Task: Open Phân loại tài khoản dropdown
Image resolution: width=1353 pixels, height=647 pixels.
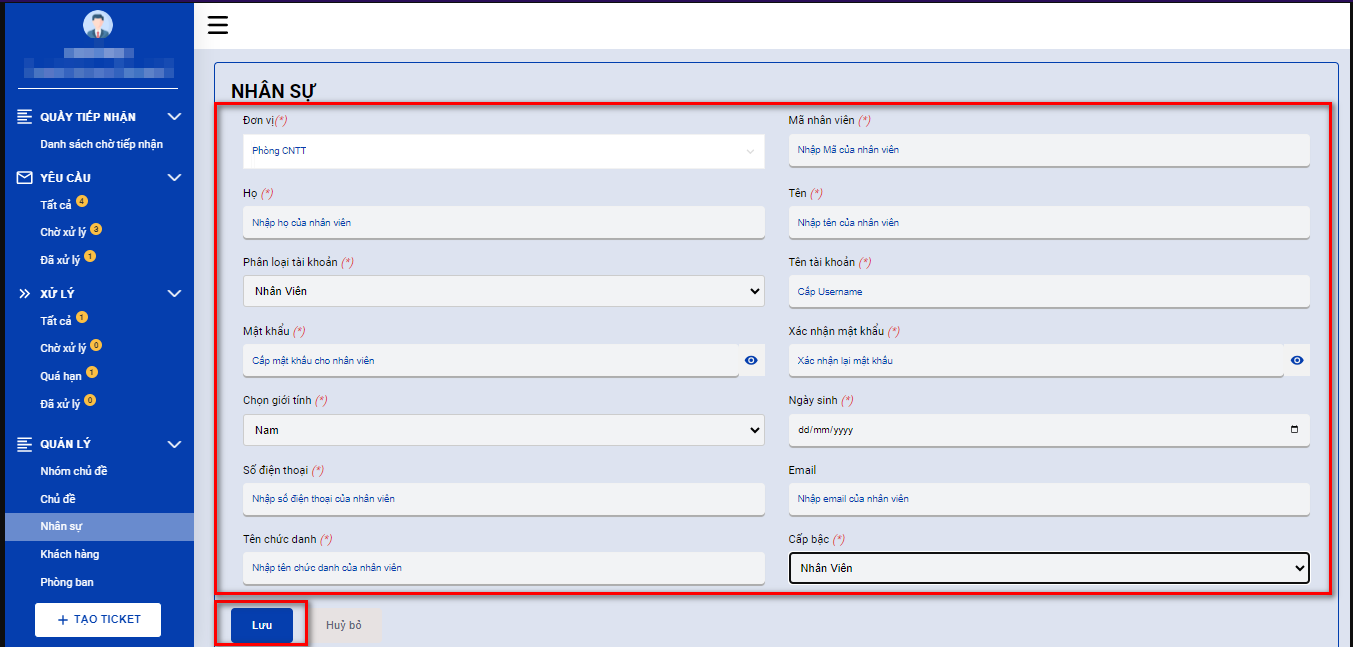Action: click(504, 291)
